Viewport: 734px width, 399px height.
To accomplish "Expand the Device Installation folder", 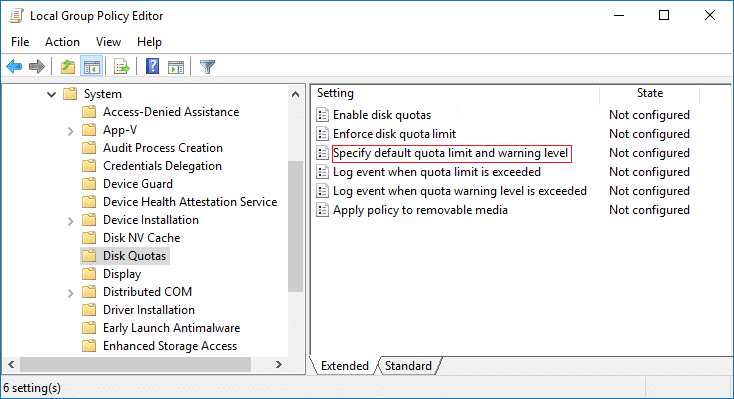I will [71, 221].
